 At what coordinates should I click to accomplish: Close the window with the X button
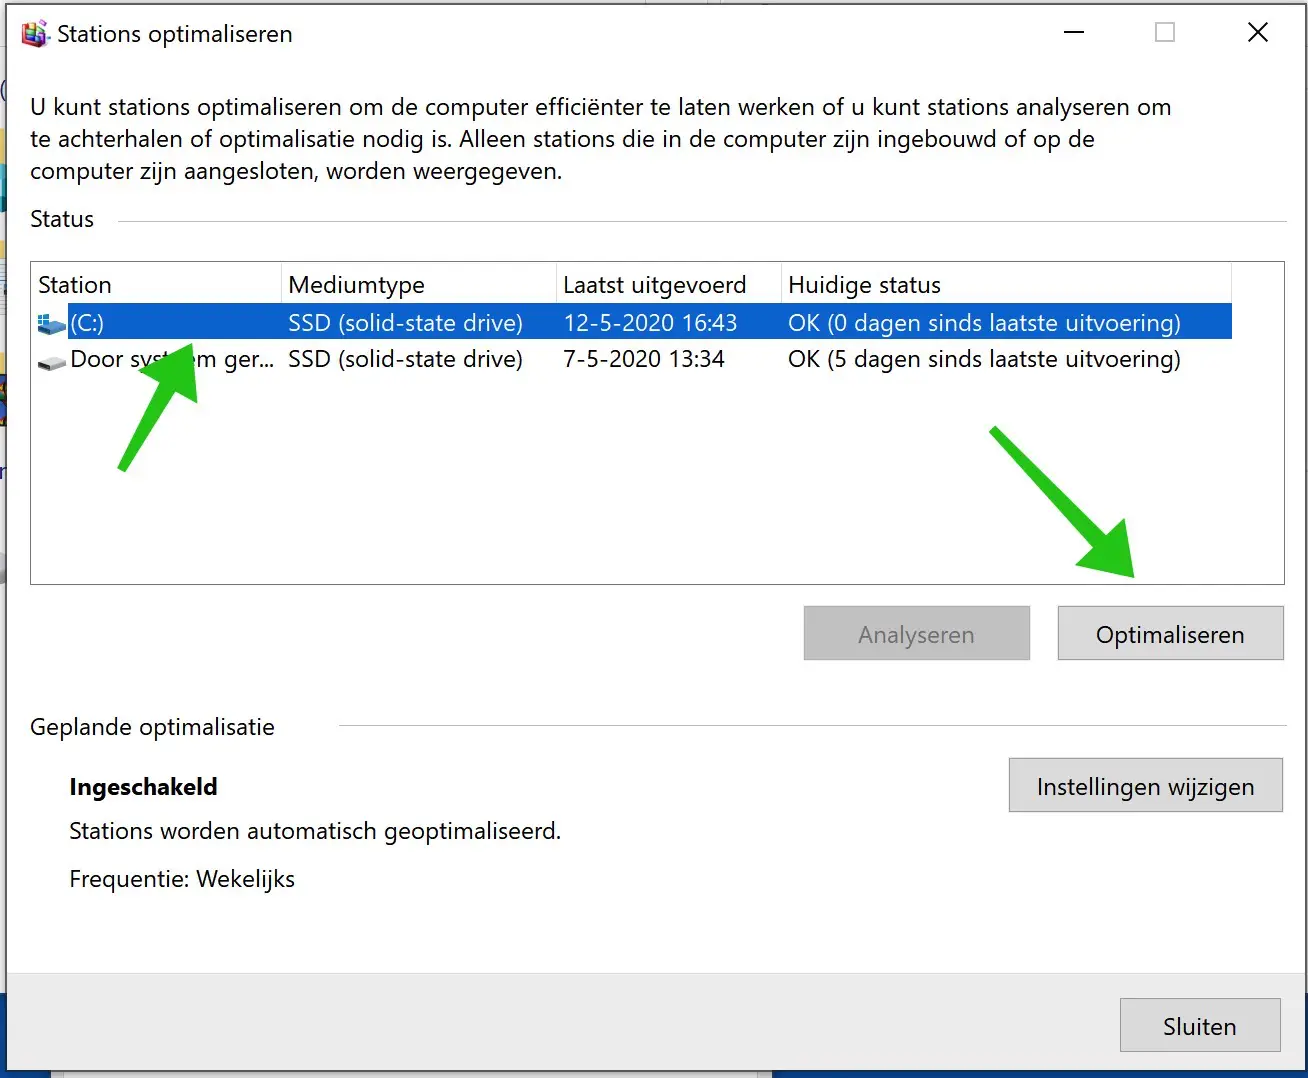coord(1258,32)
